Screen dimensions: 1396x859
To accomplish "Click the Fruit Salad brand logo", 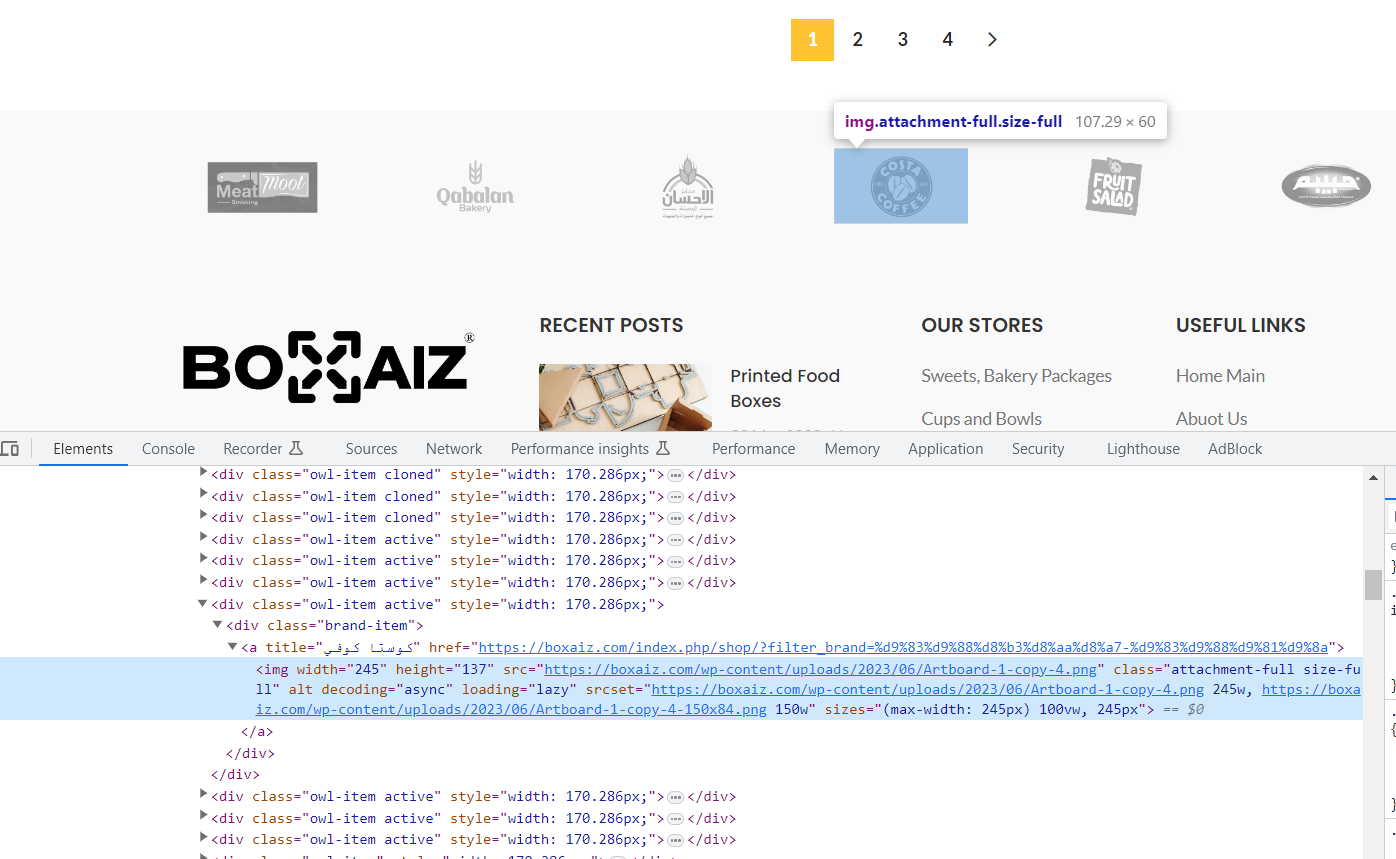I will point(1113,186).
